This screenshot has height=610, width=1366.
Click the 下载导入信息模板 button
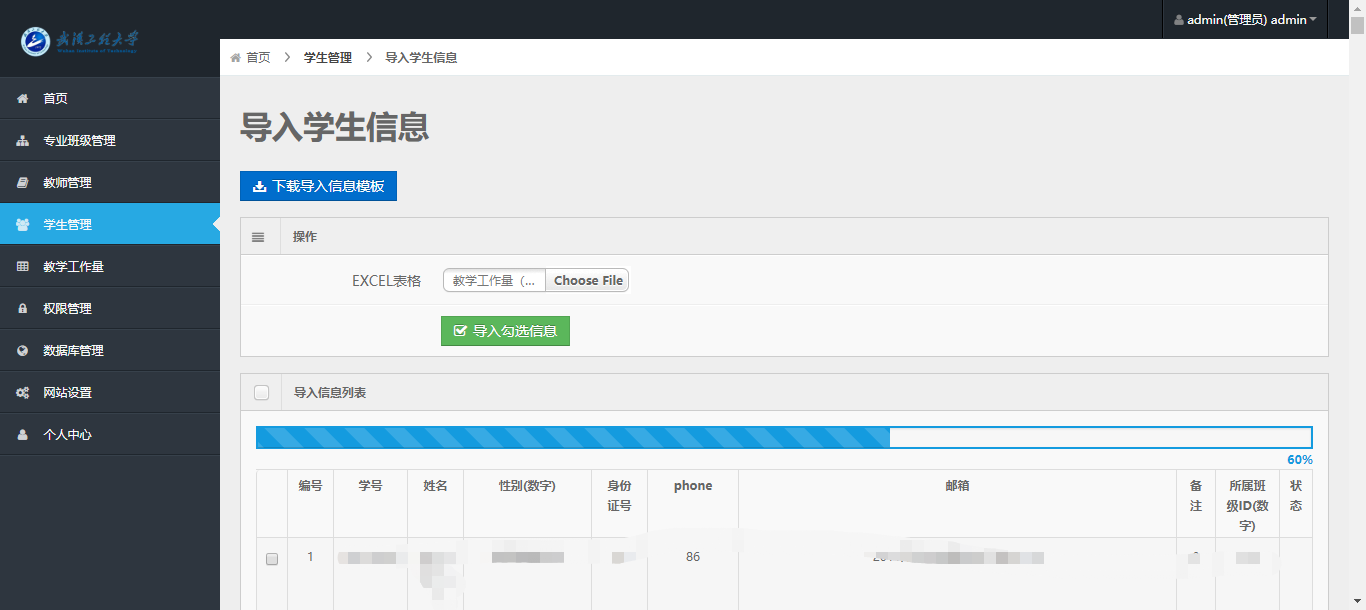click(x=318, y=186)
